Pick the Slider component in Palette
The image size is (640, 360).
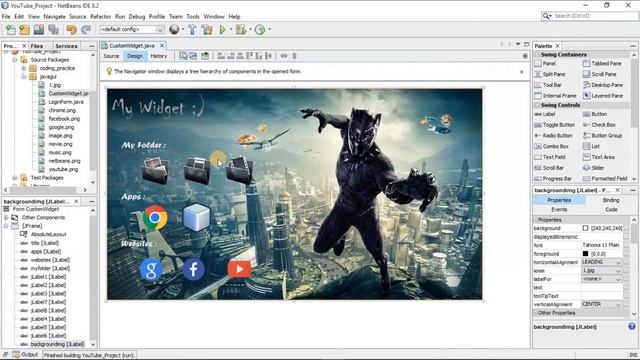click(x=593, y=168)
